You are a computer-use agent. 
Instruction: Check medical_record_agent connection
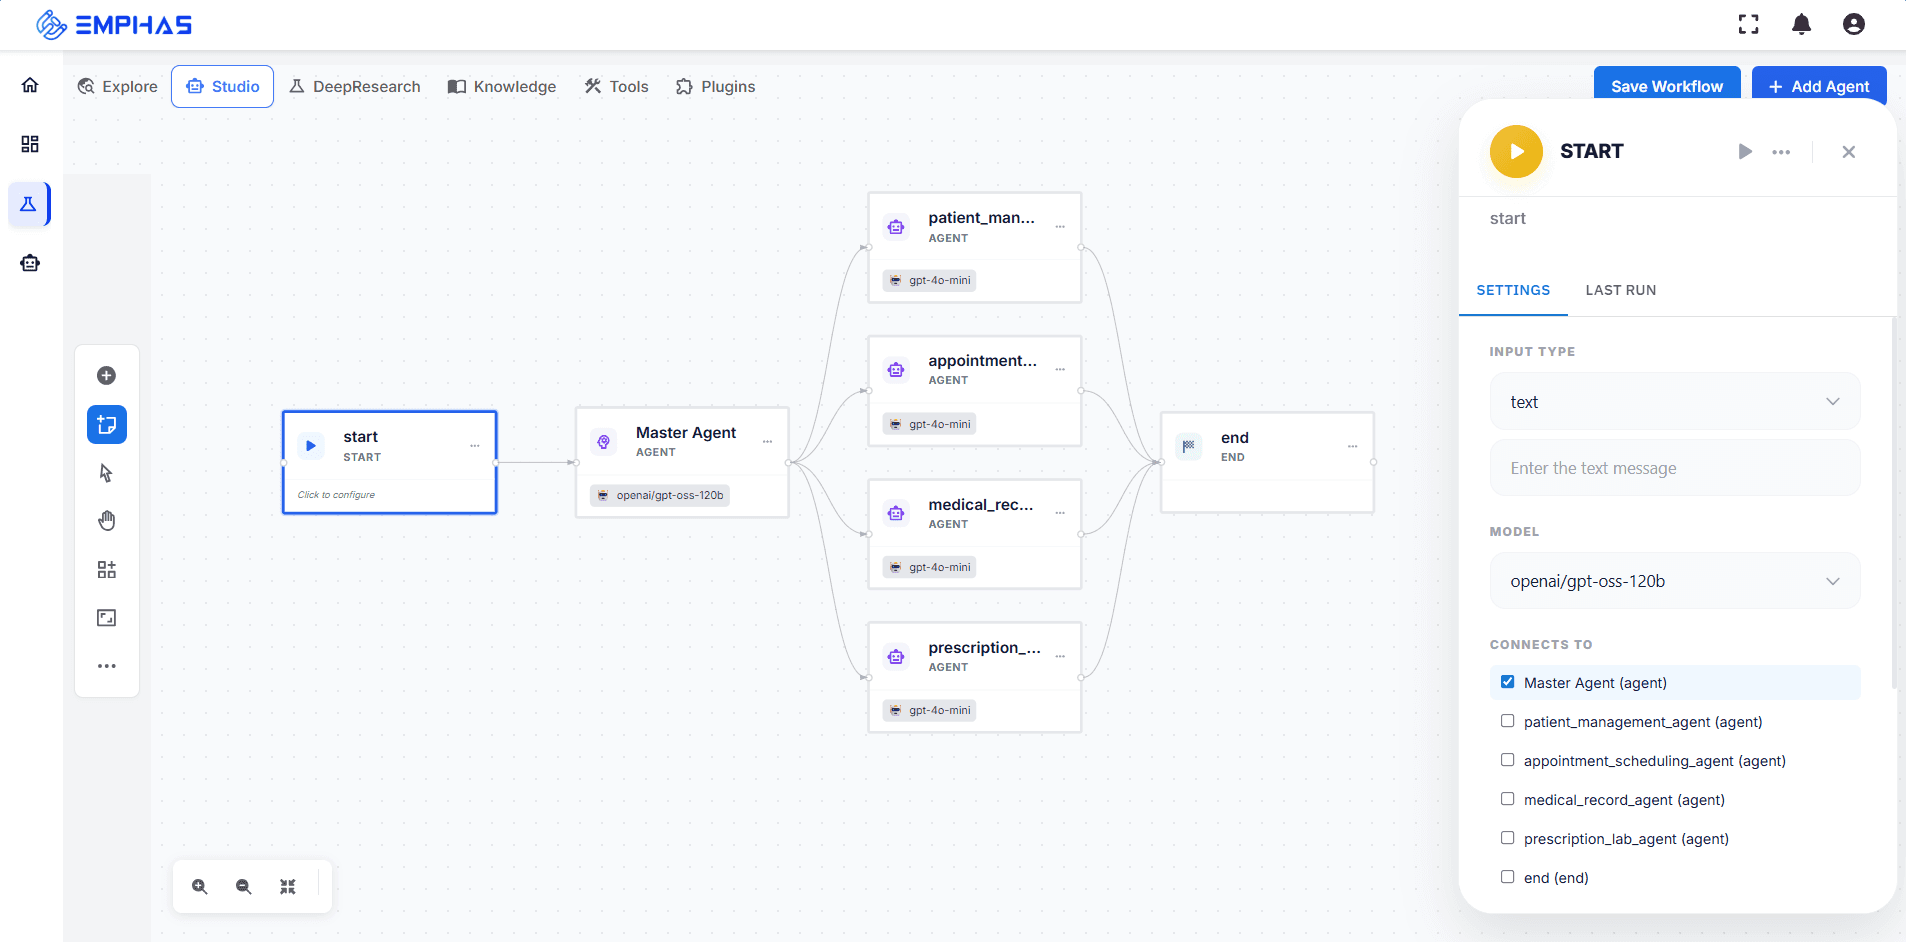[x=1507, y=799]
